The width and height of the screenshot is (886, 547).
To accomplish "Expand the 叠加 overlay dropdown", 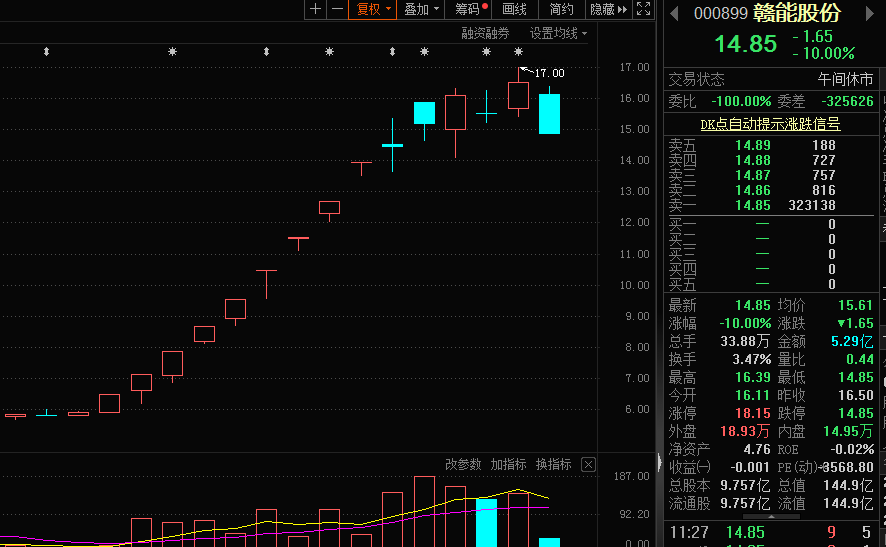I will point(421,9).
